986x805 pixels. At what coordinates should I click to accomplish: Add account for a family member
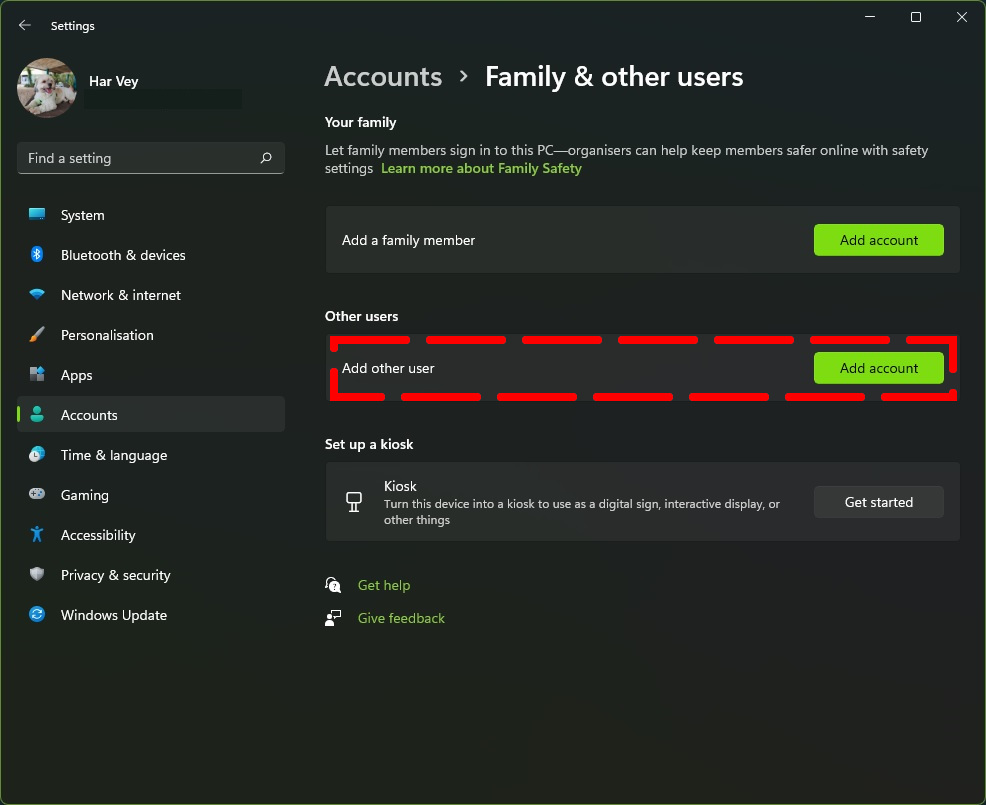[x=878, y=240]
